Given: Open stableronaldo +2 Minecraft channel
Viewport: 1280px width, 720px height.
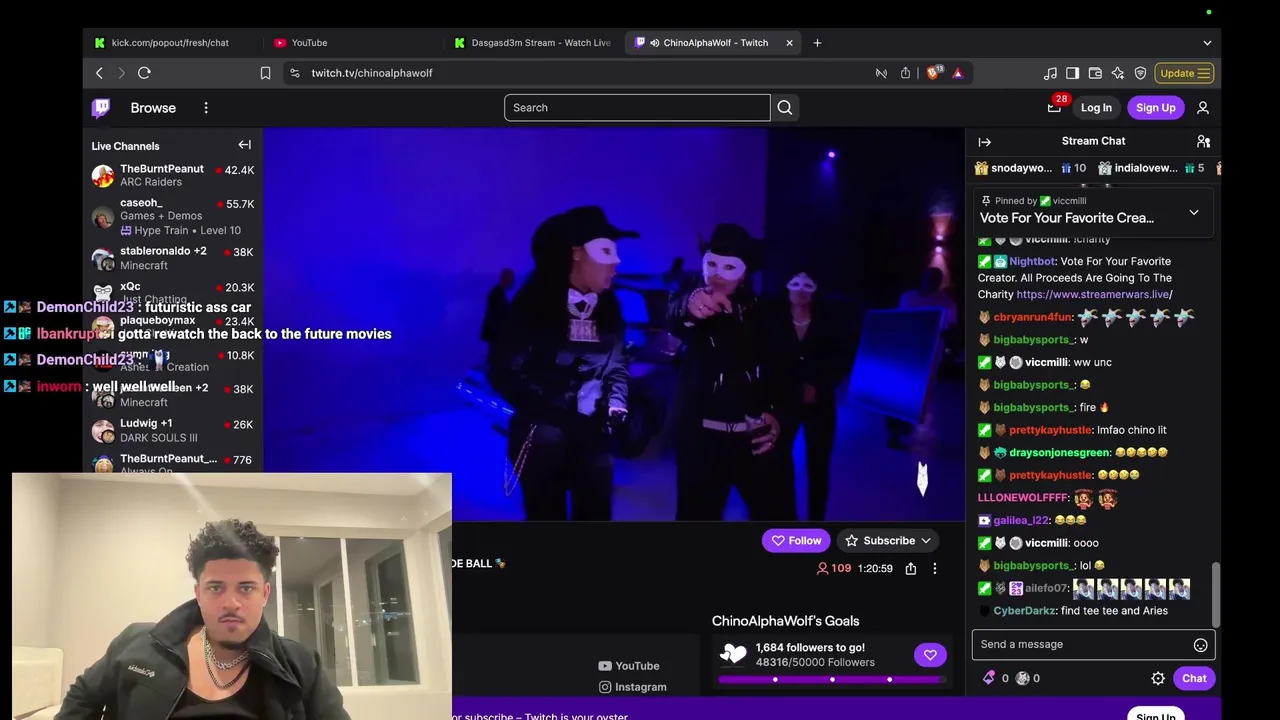Looking at the screenshot, I should click(x=173, y=258).
